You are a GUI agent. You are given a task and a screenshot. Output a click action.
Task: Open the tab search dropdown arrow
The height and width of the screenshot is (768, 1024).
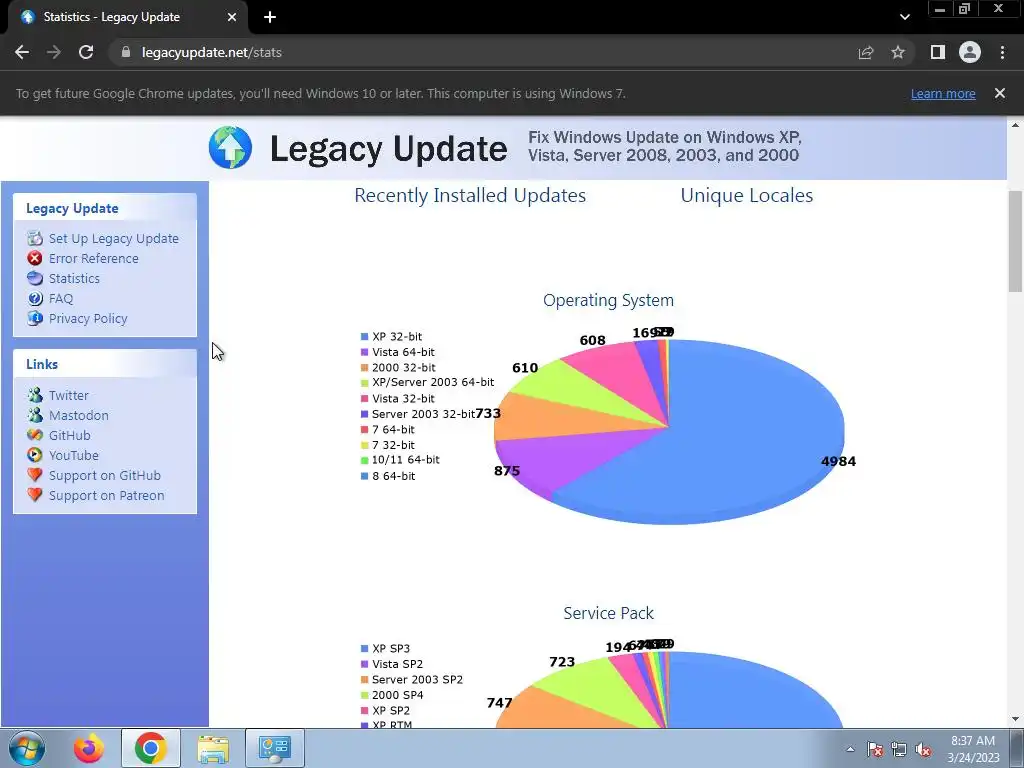click(x=904, y=17)
